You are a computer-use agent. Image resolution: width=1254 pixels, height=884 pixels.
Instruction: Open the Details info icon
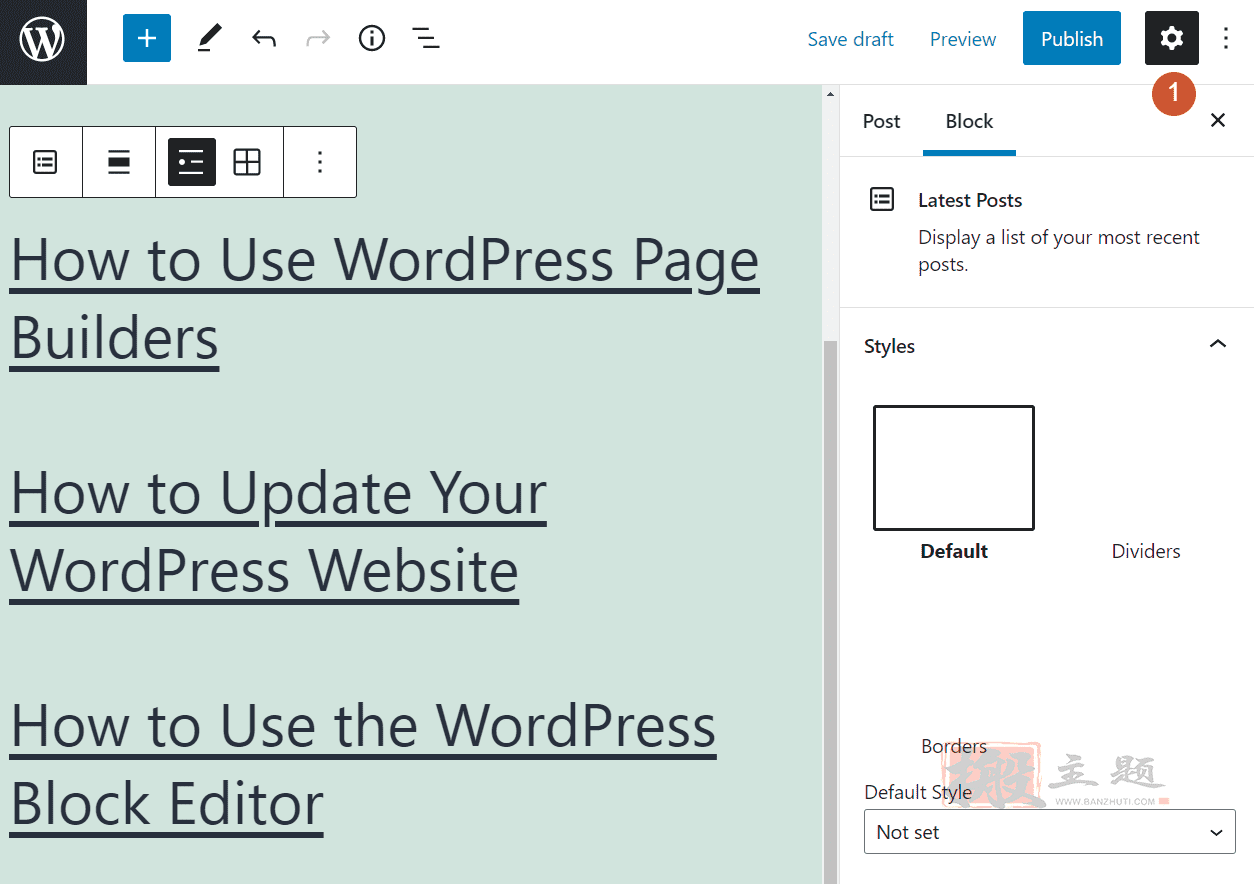point(372,39)
